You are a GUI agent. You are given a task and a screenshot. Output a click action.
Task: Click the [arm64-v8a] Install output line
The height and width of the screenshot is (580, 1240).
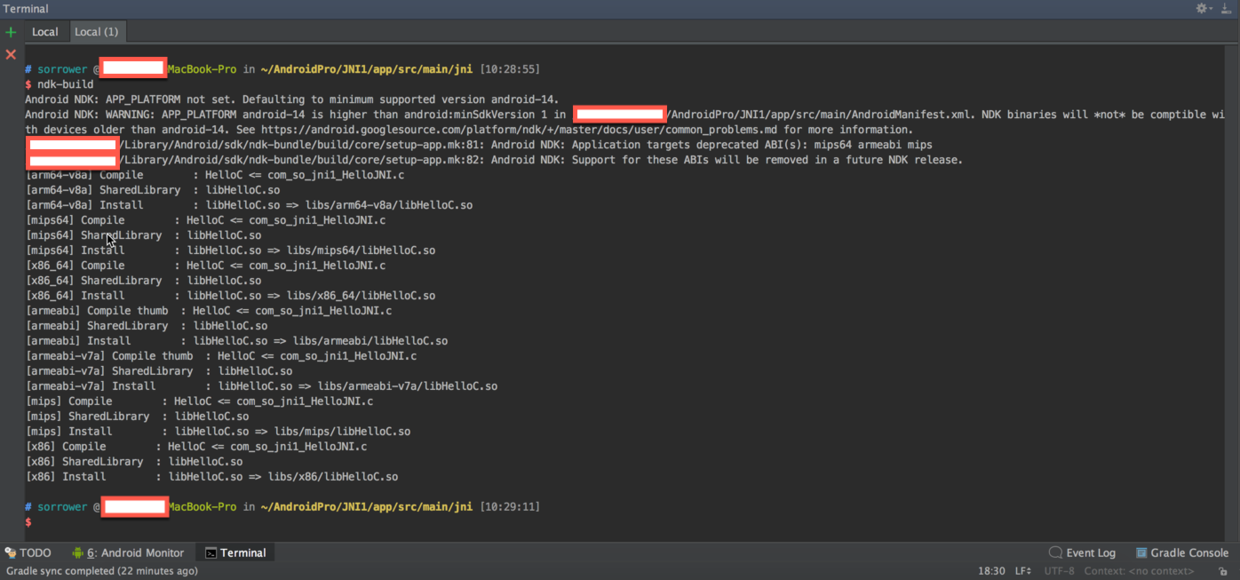[249, 205]
